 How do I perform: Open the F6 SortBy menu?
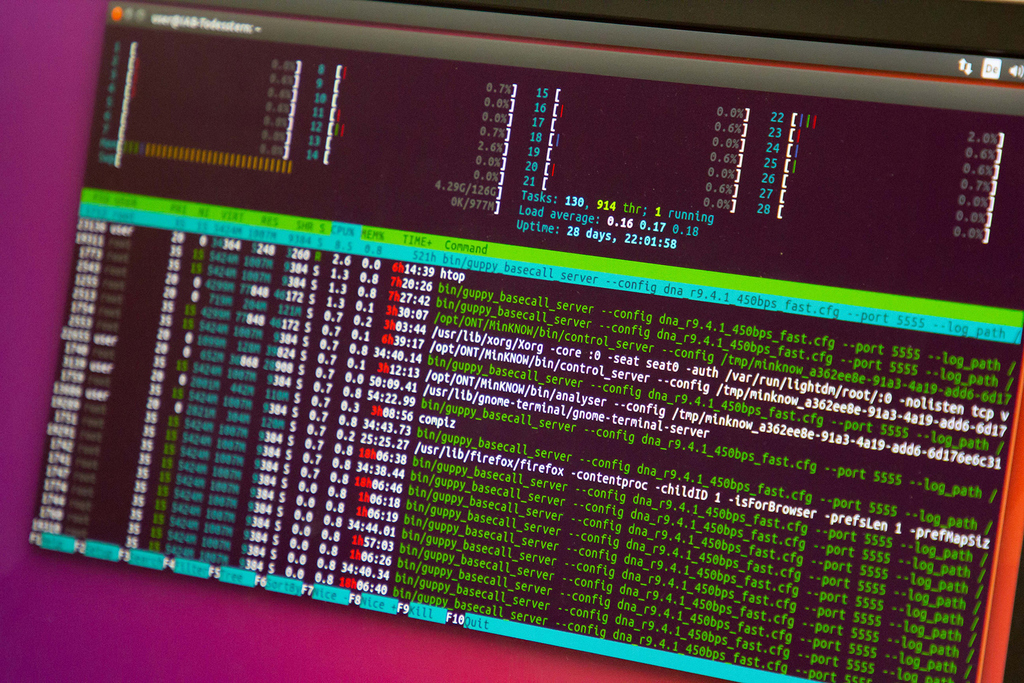[x=281, y=584]
